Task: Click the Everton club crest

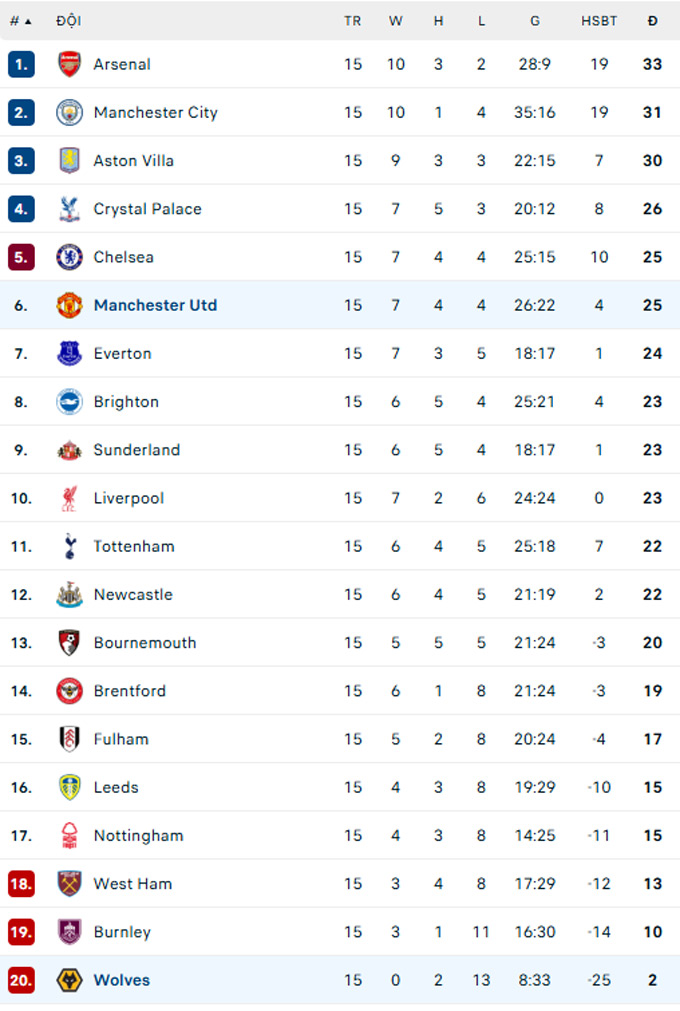Action: (x=69, y=353)
